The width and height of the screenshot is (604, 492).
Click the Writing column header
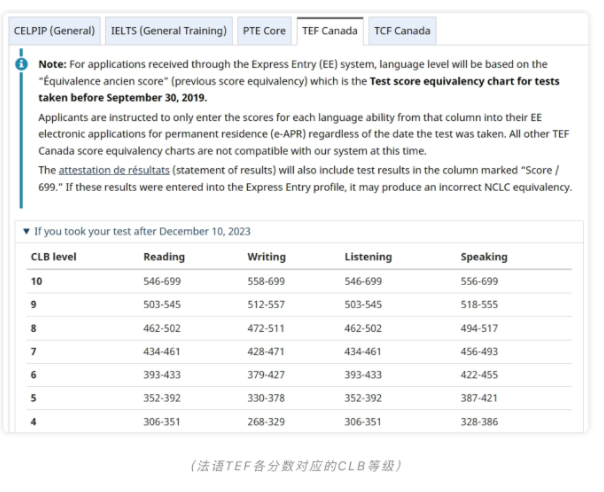tap(266, 257)
